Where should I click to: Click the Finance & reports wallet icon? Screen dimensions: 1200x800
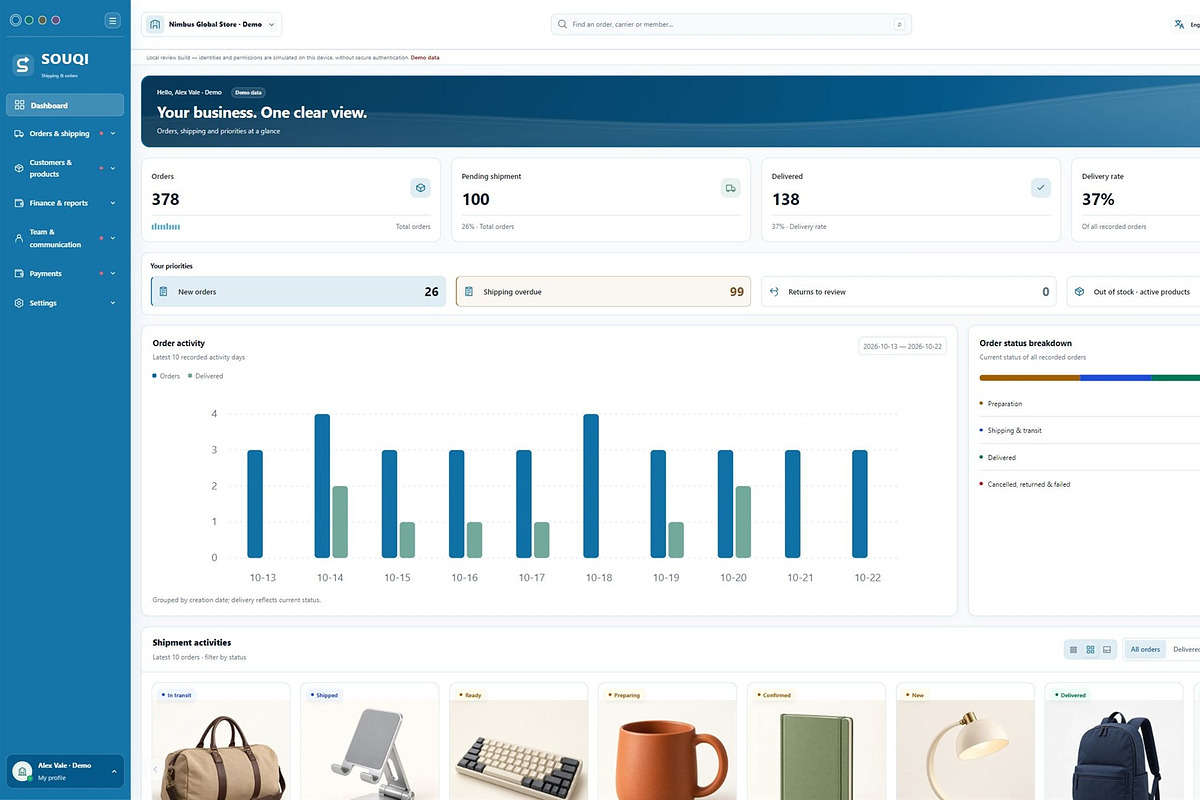point(19,203)
